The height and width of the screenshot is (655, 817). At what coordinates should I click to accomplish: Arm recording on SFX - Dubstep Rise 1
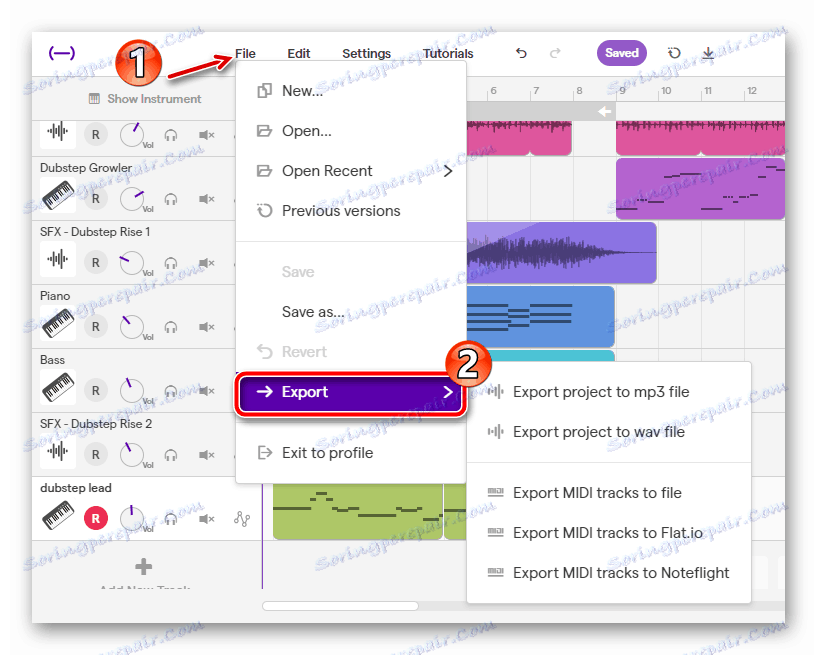[x=95, y=263]
